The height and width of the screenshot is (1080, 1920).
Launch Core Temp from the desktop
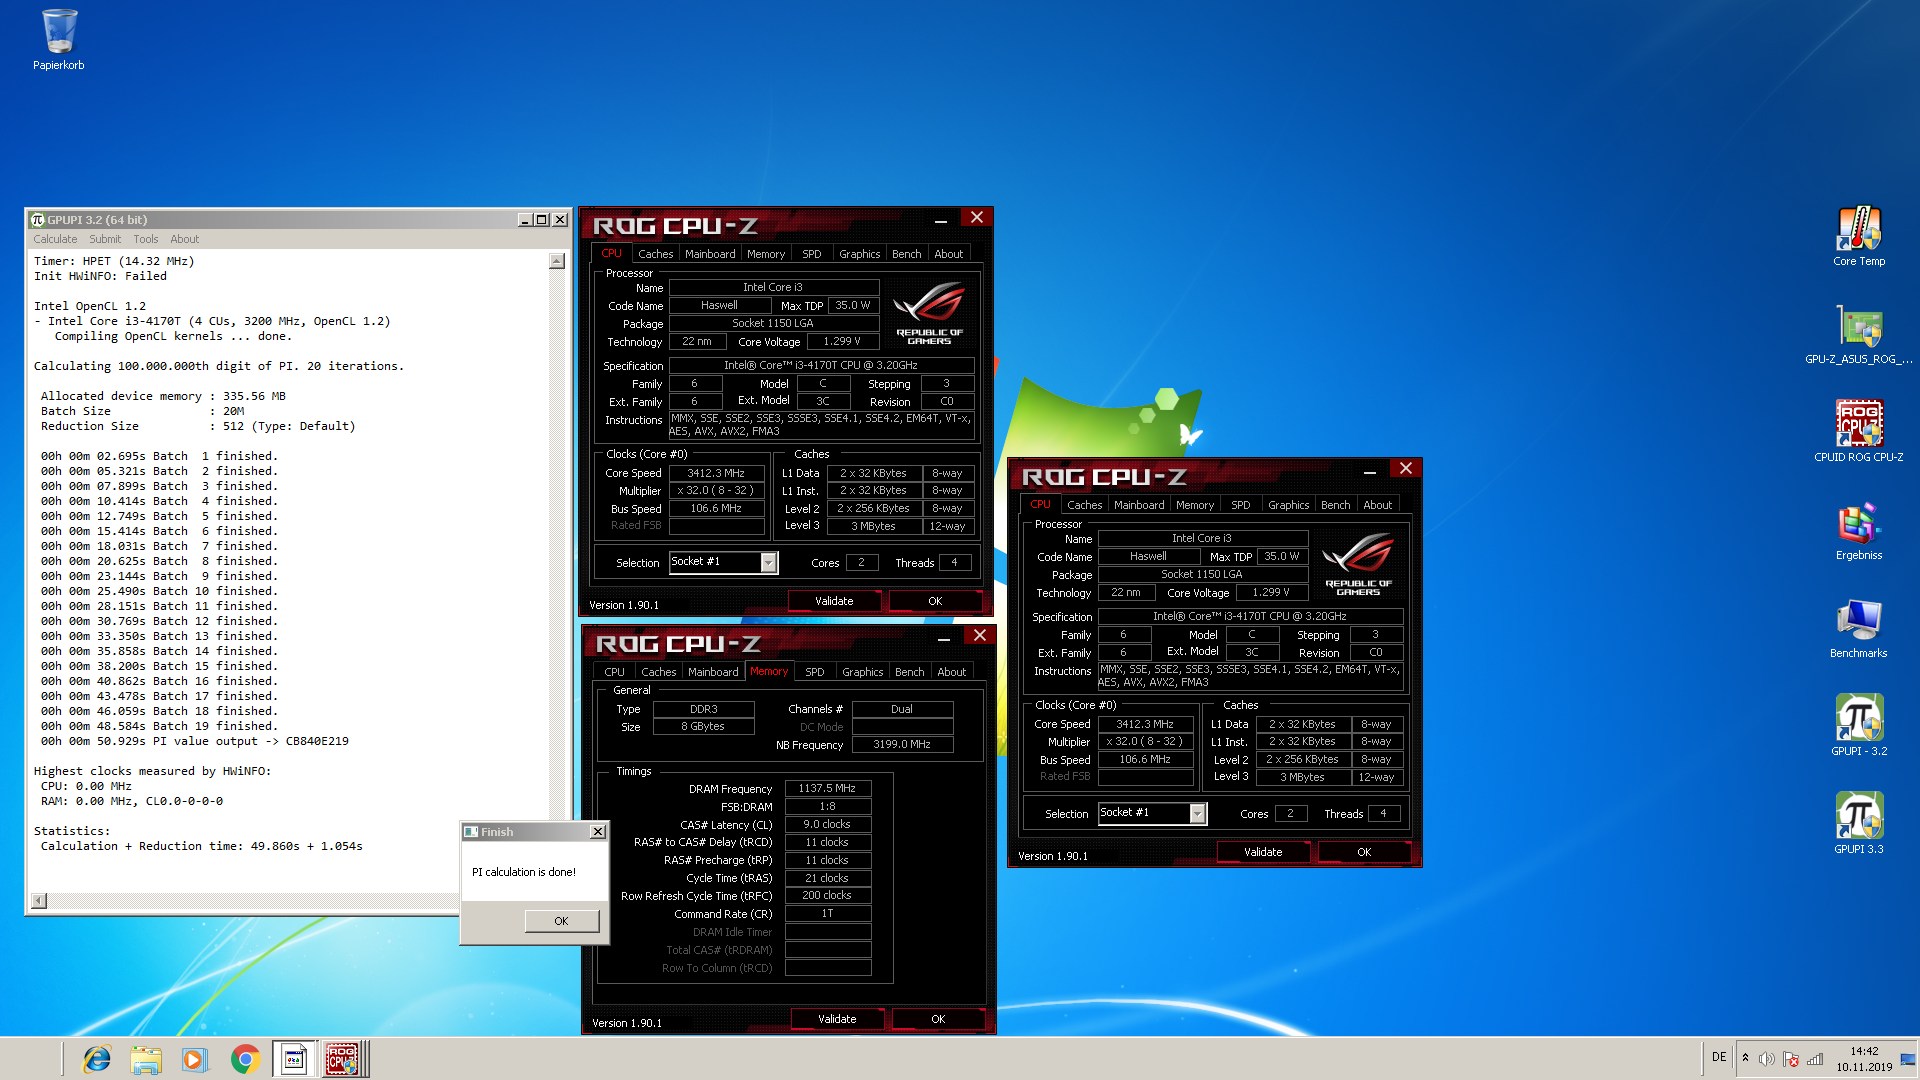click(x=1859, y=237)
